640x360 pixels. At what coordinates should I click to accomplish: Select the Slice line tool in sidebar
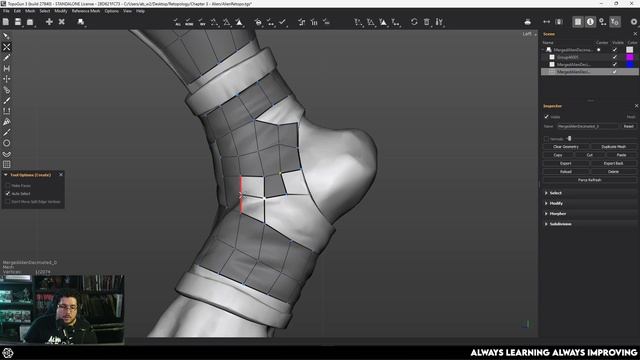pyautogui.click(x=7, y=132)
